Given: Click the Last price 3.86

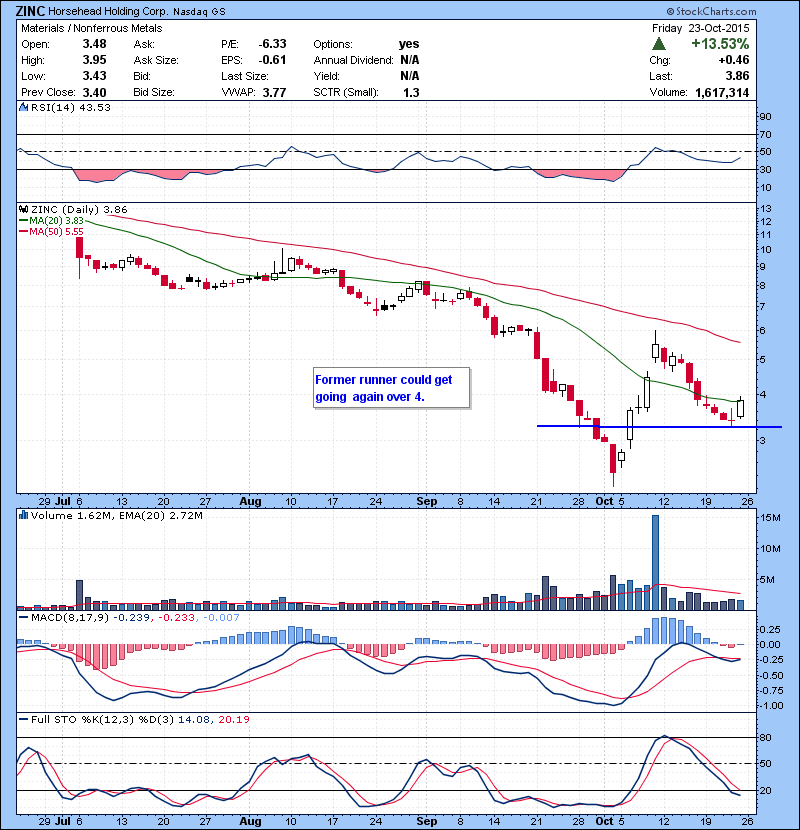Looking at the screenshot, I should click(x=738, y=76).
